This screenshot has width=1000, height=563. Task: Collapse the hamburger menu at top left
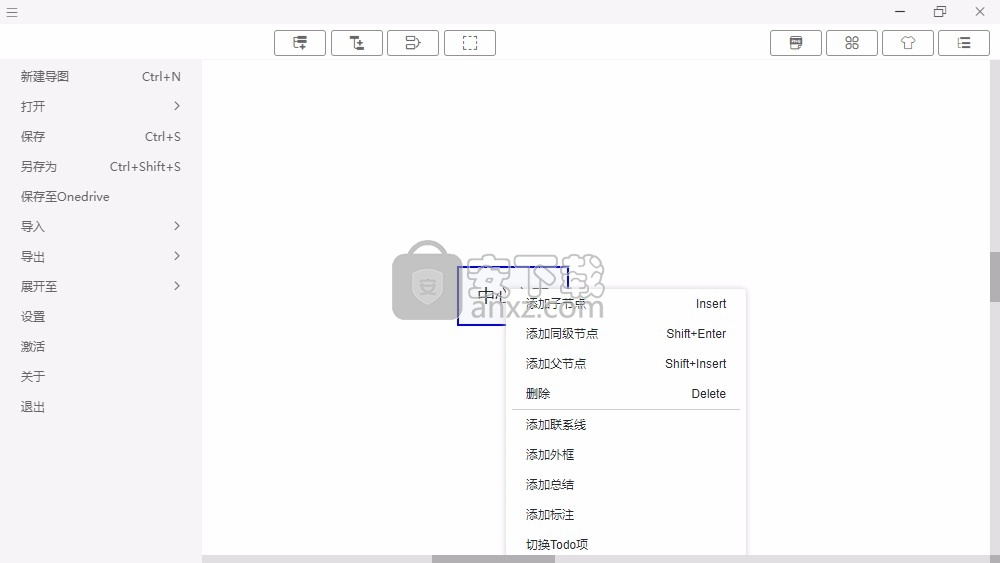coord(12,12)
